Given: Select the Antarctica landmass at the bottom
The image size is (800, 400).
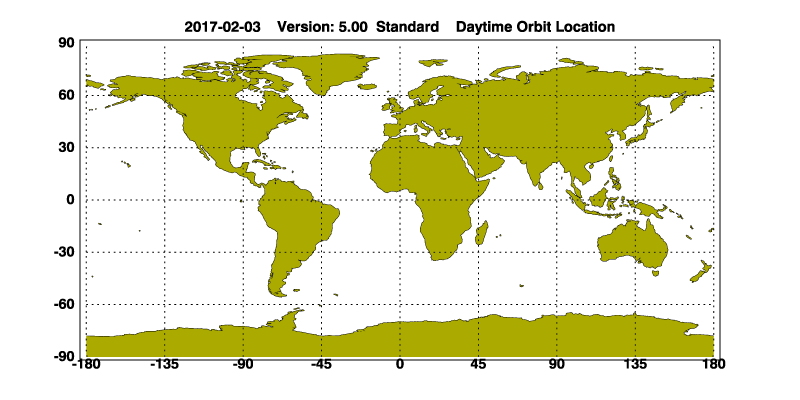Looking at the screenshot, I should (x=400, y=338).
